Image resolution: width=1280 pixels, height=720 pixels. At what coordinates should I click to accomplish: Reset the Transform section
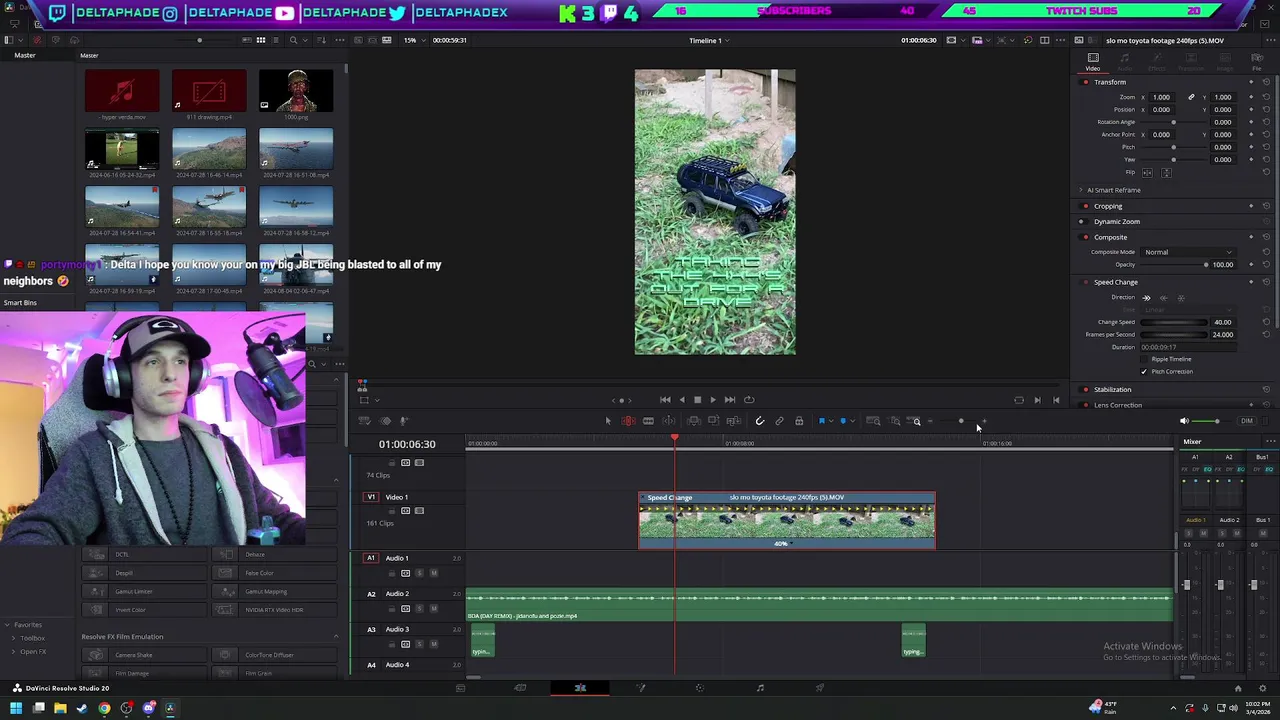1266,82
